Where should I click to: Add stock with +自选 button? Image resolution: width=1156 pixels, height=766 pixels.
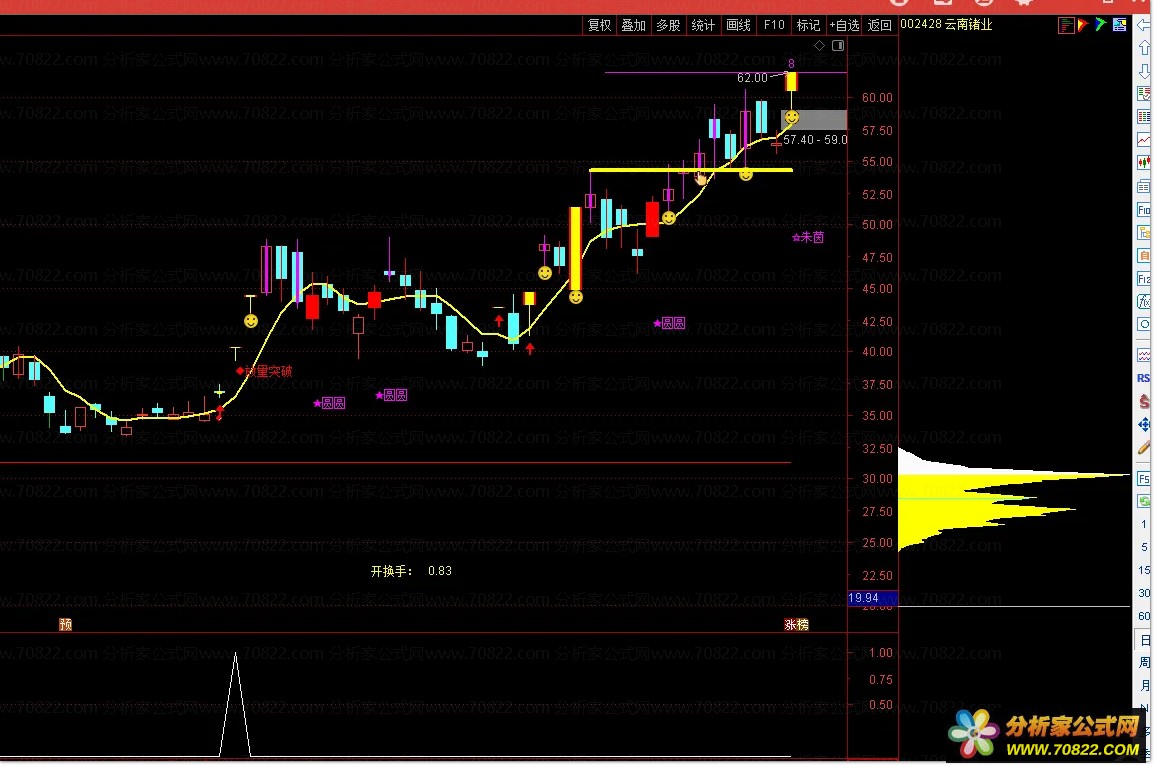pyautogui.click(x=844, y=25)
